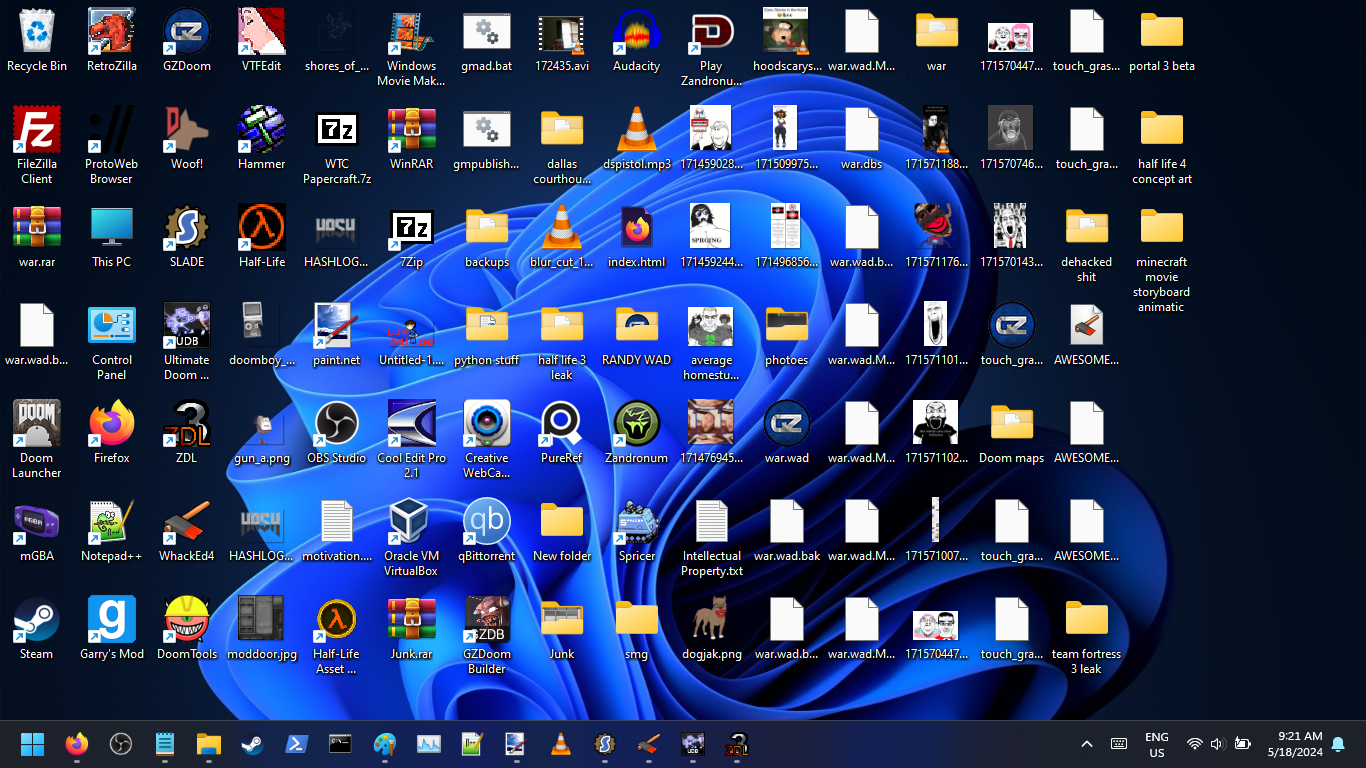Image resolution: width=1366 pixels, height=768 pixels.
Task: Open Steam from the taskbar
Action: 251,744
